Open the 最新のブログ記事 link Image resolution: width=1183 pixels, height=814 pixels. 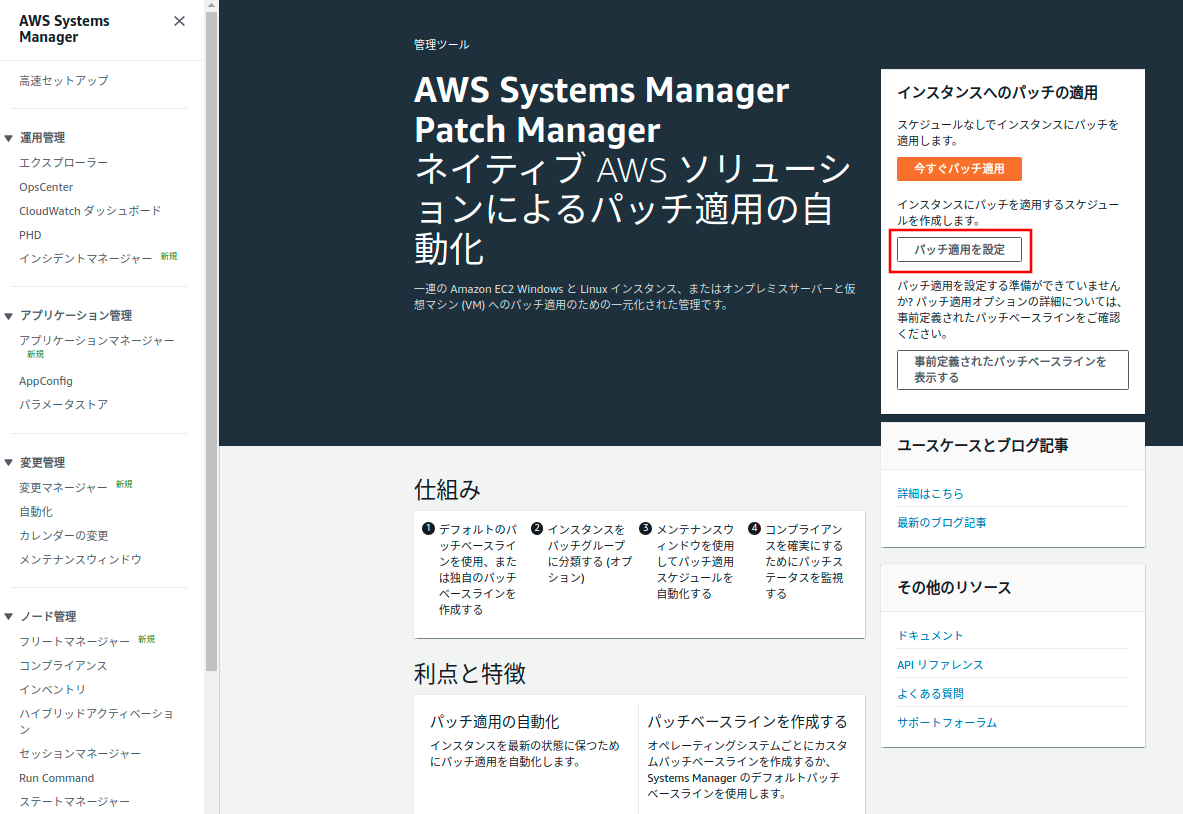[941, 523]
